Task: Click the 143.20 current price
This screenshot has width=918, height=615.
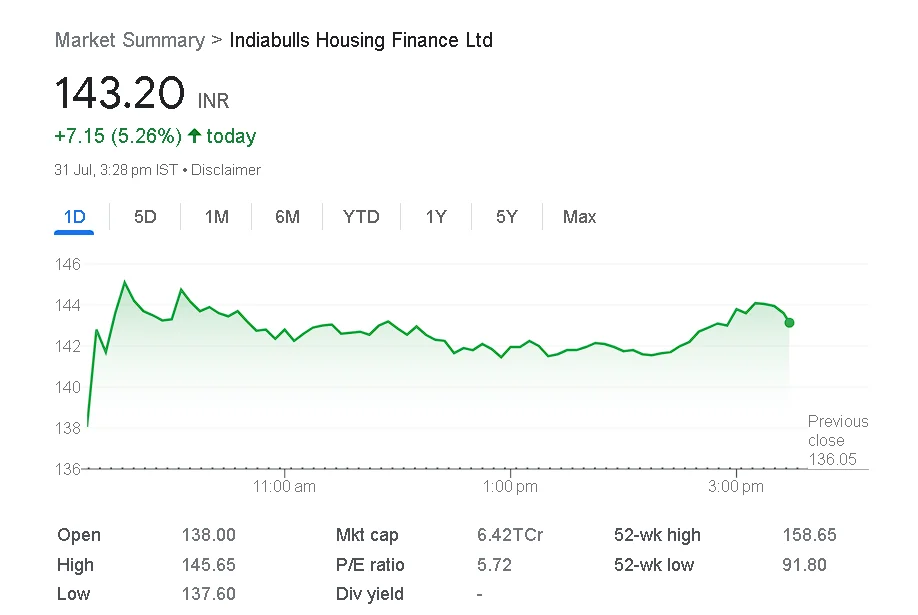Action: (x=120, y=93)
